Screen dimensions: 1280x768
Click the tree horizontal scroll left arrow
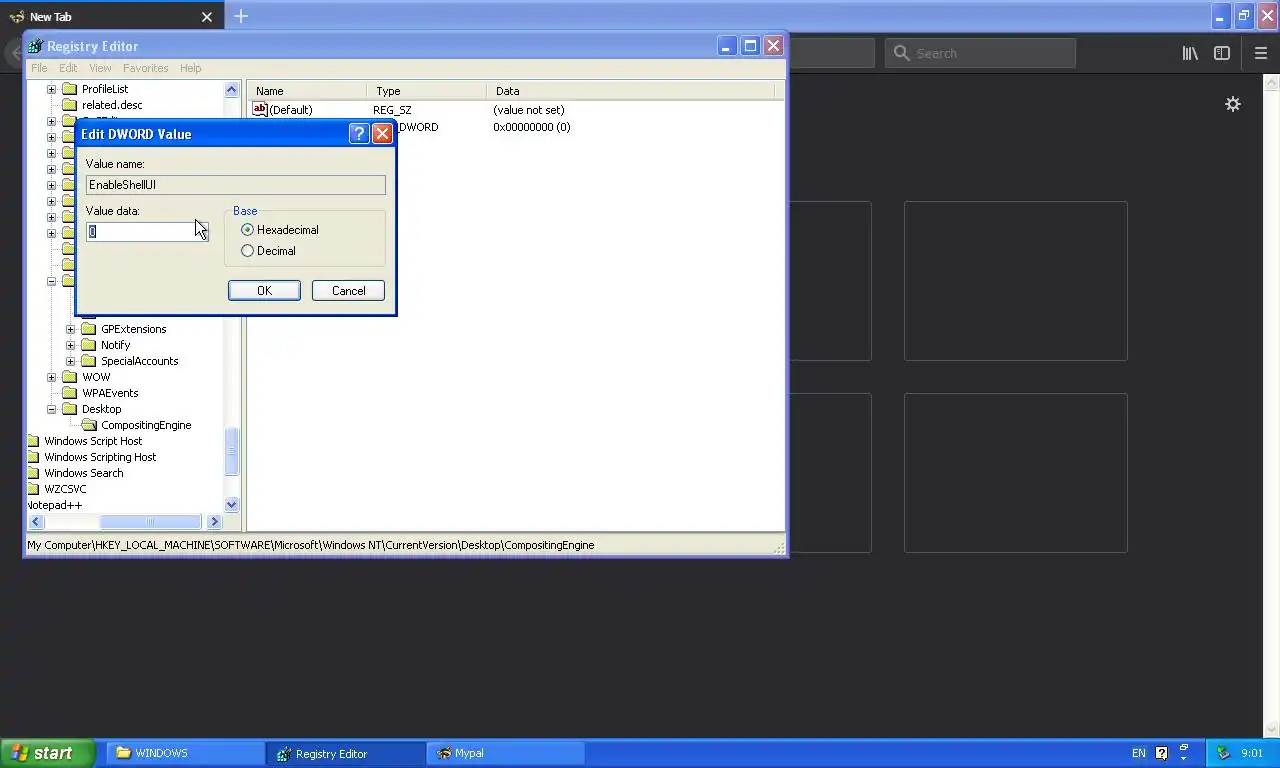pos(35,522)
